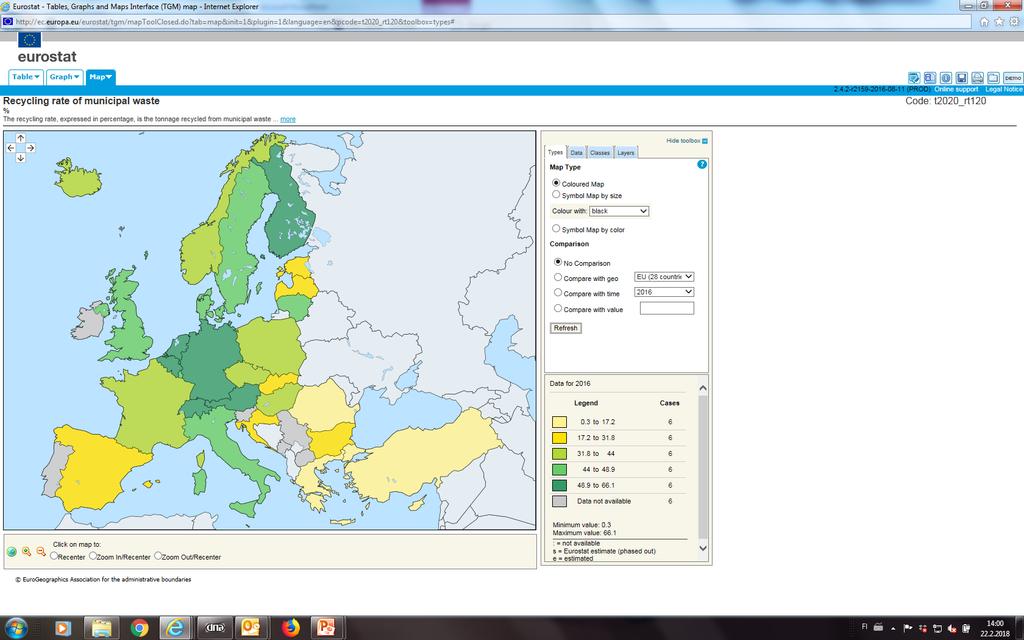Image resolution: width=1024 pixels, height=640 pixels.
Task: Pan the map right with the right arrow
Action: 30,148
